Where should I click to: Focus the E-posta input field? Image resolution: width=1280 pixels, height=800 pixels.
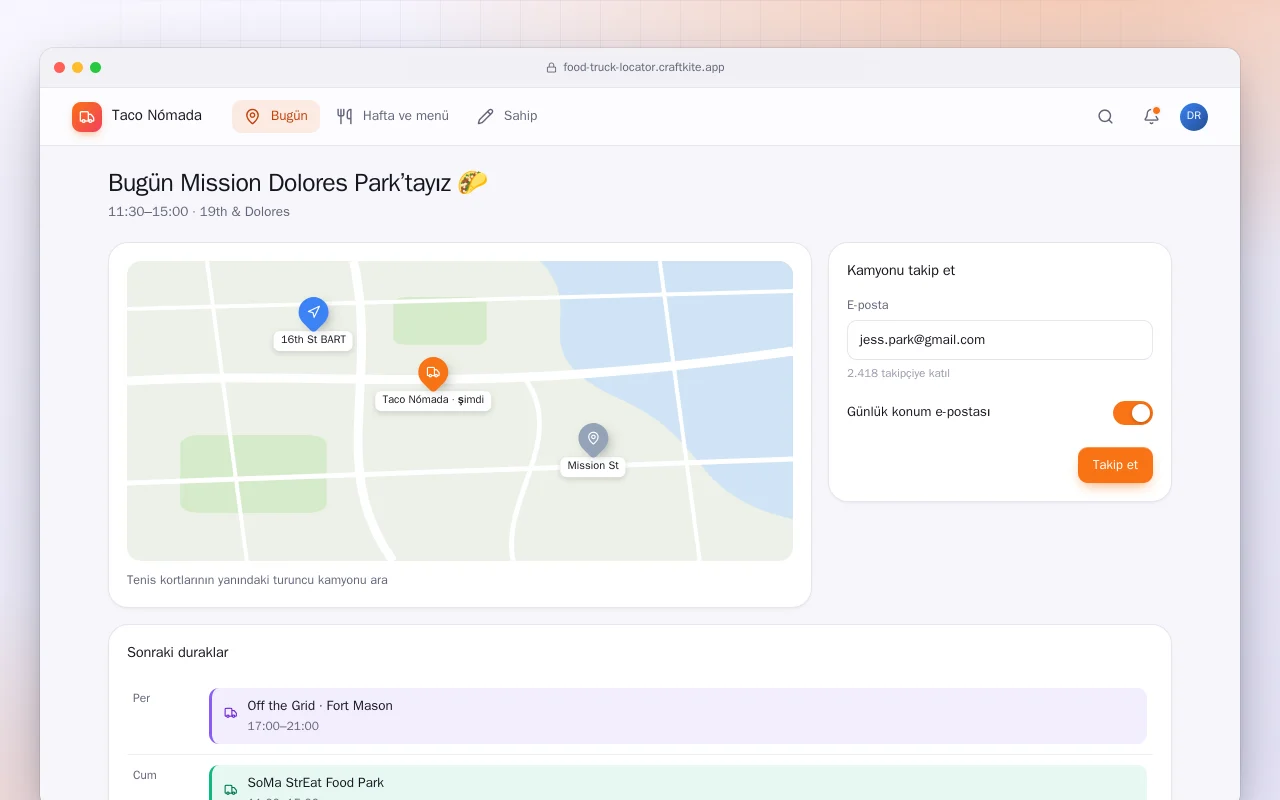pos(1000,340)
